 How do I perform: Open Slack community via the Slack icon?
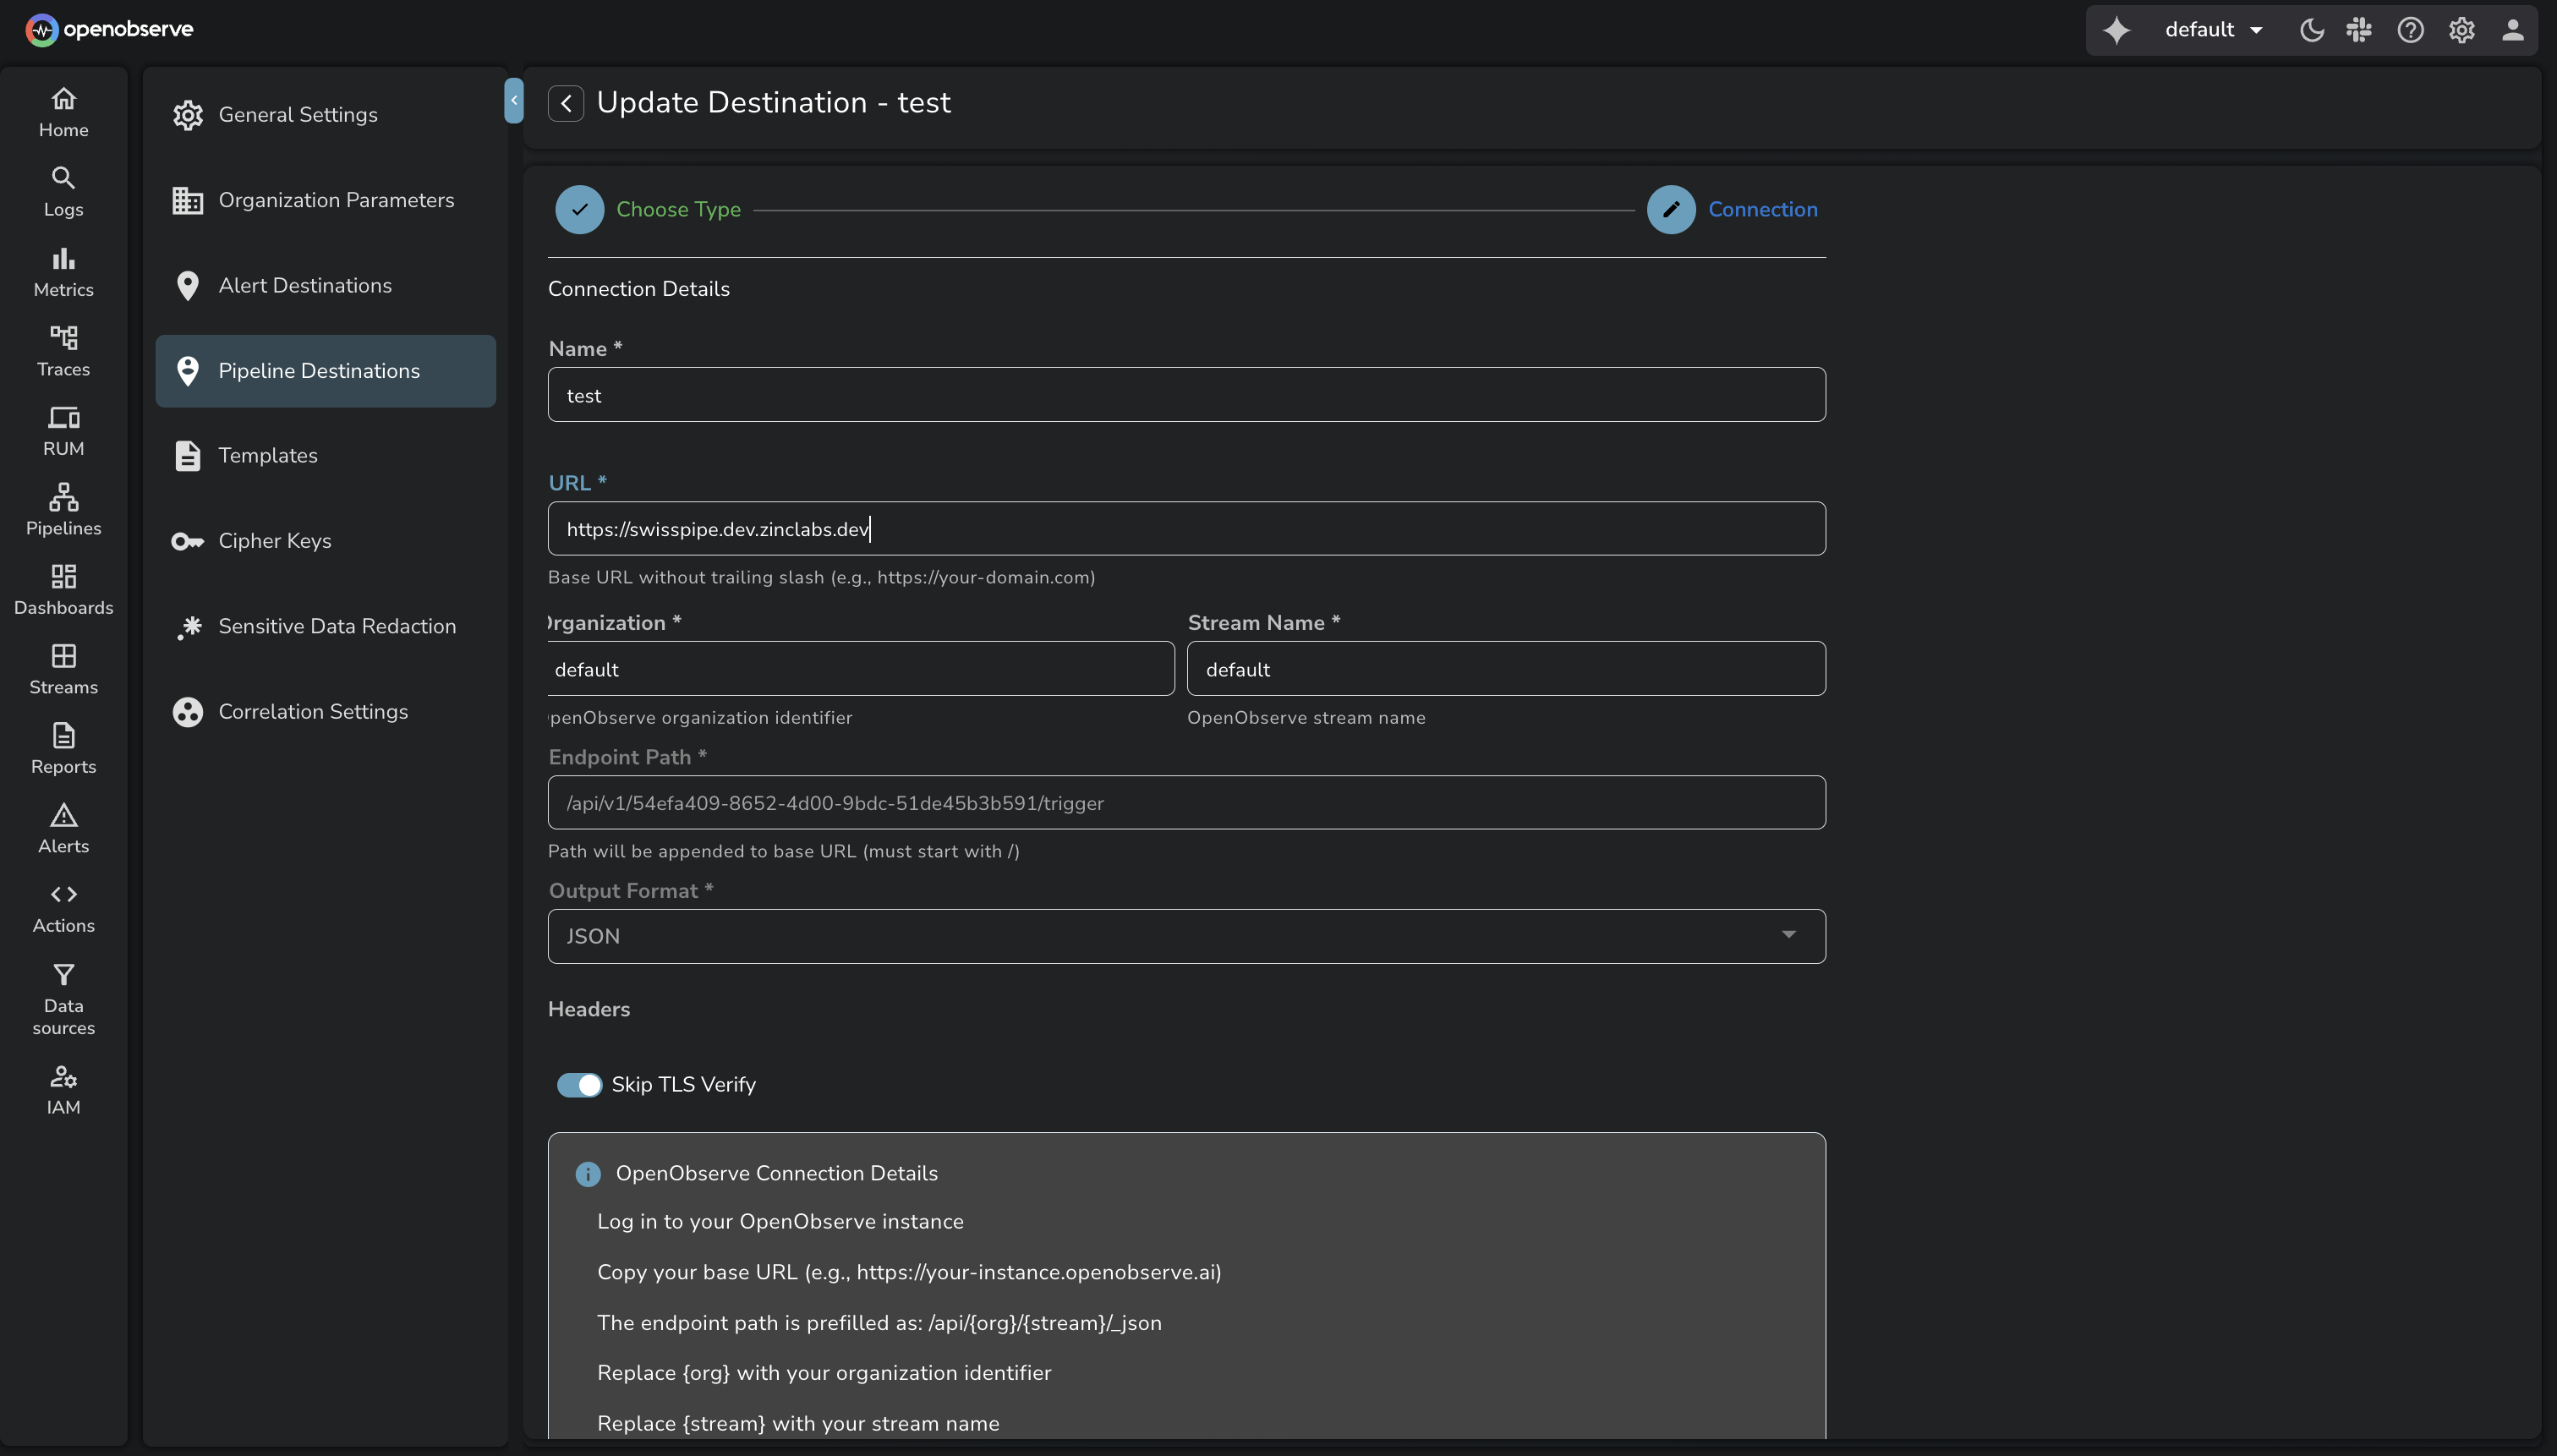(x=2361, y=30)
